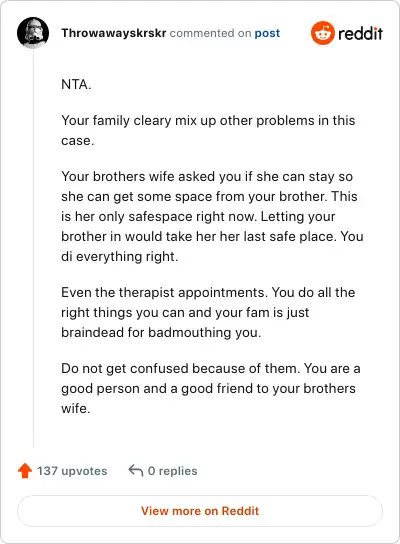Click the "Your family cleary mix up" paragraph

coord(208,130)
